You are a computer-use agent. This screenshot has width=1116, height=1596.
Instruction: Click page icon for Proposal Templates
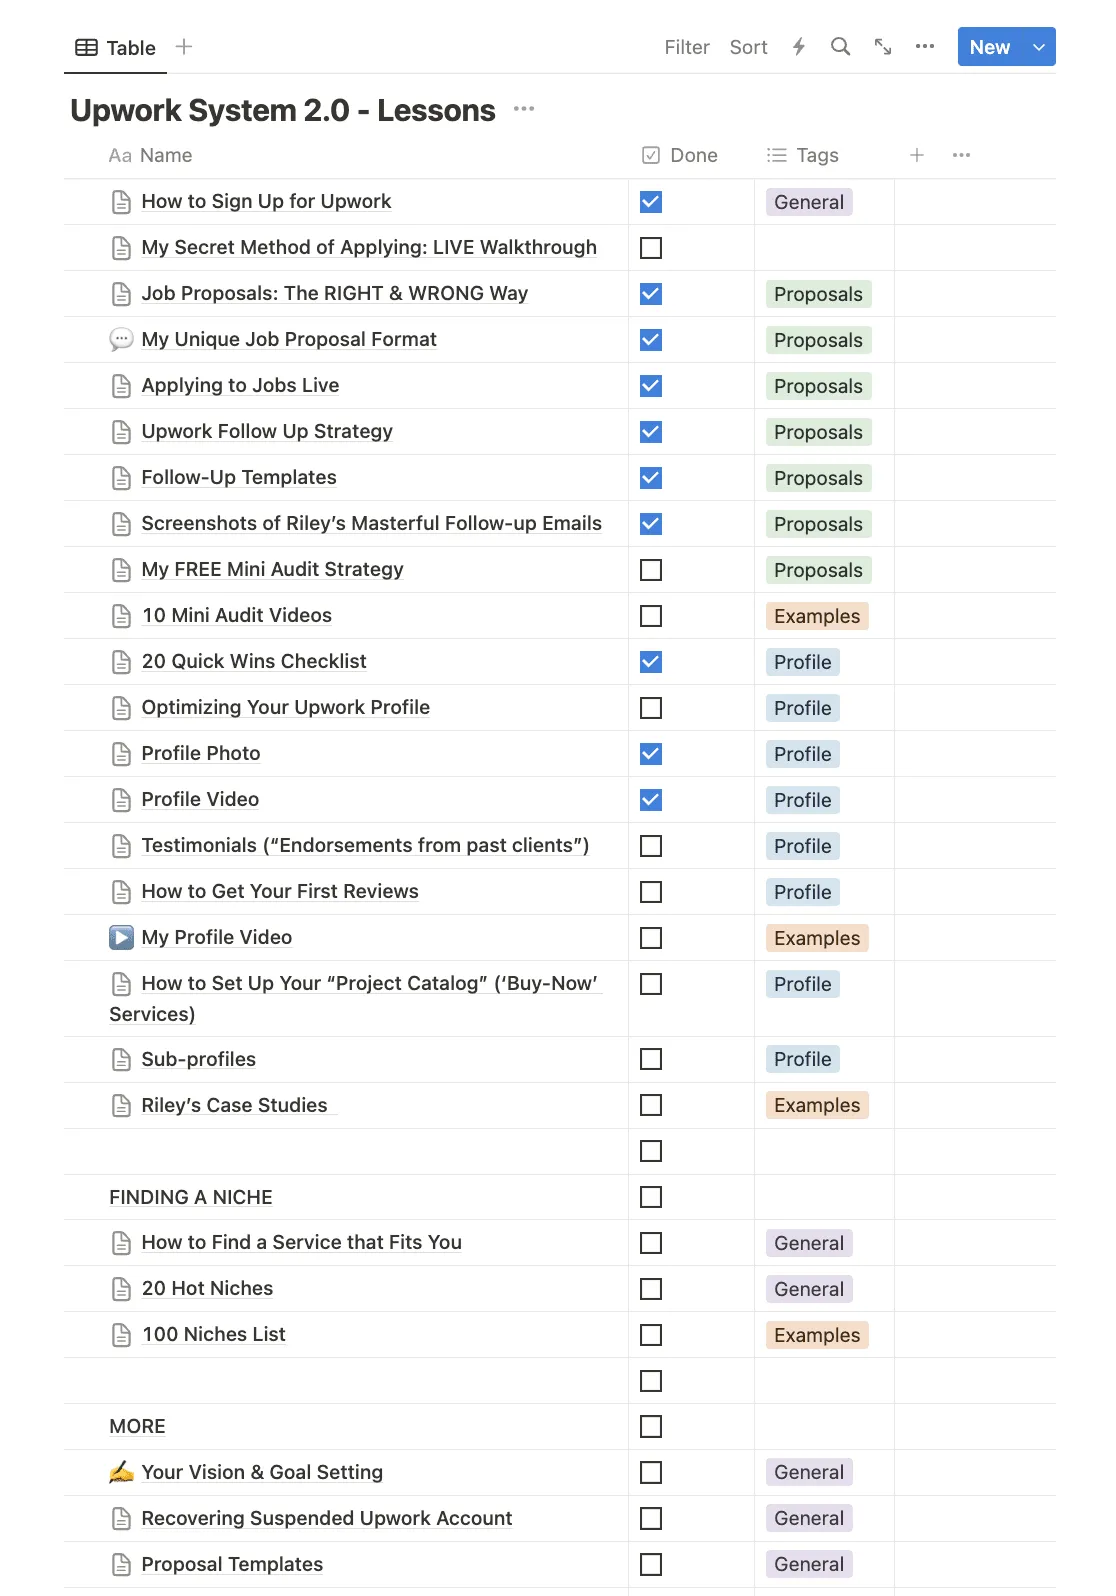pos(121,1565)
